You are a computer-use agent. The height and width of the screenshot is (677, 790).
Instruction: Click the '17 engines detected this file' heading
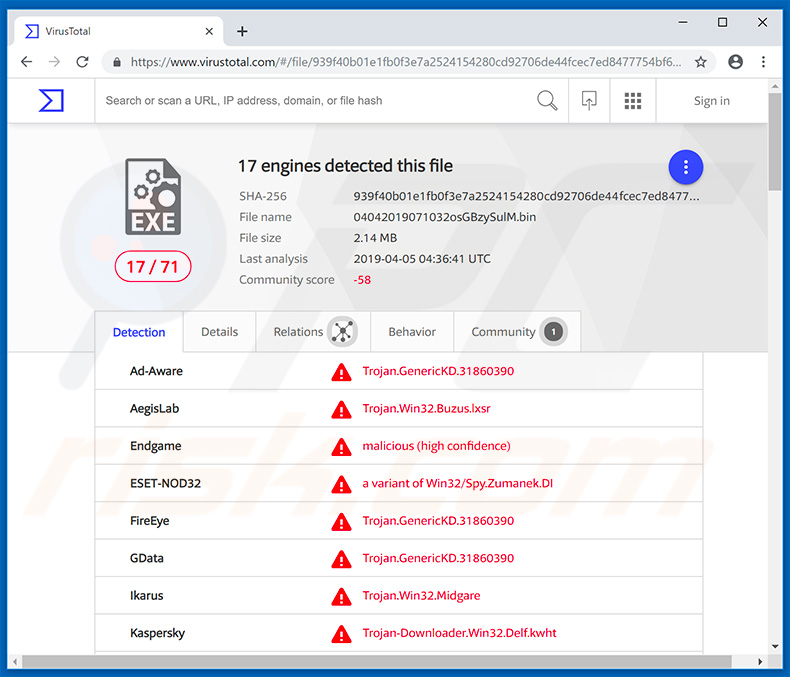(345, 166)
